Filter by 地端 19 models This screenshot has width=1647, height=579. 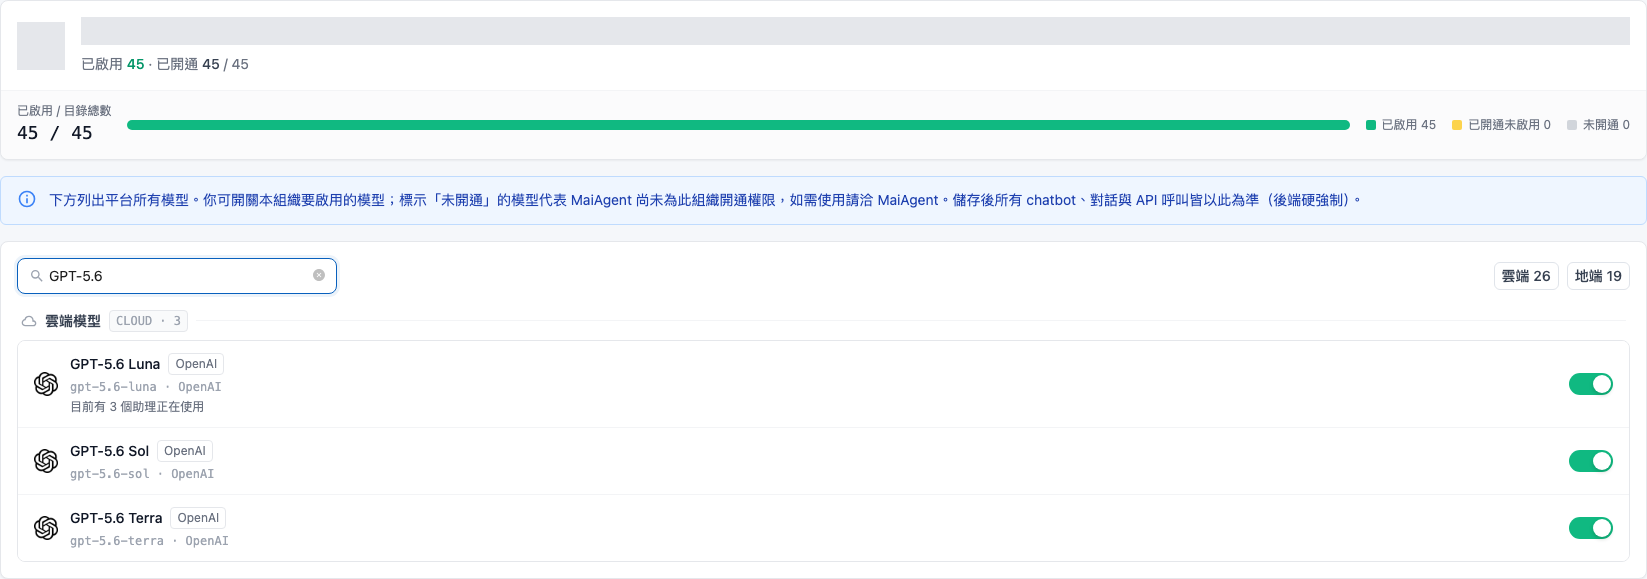point(1598,276)
